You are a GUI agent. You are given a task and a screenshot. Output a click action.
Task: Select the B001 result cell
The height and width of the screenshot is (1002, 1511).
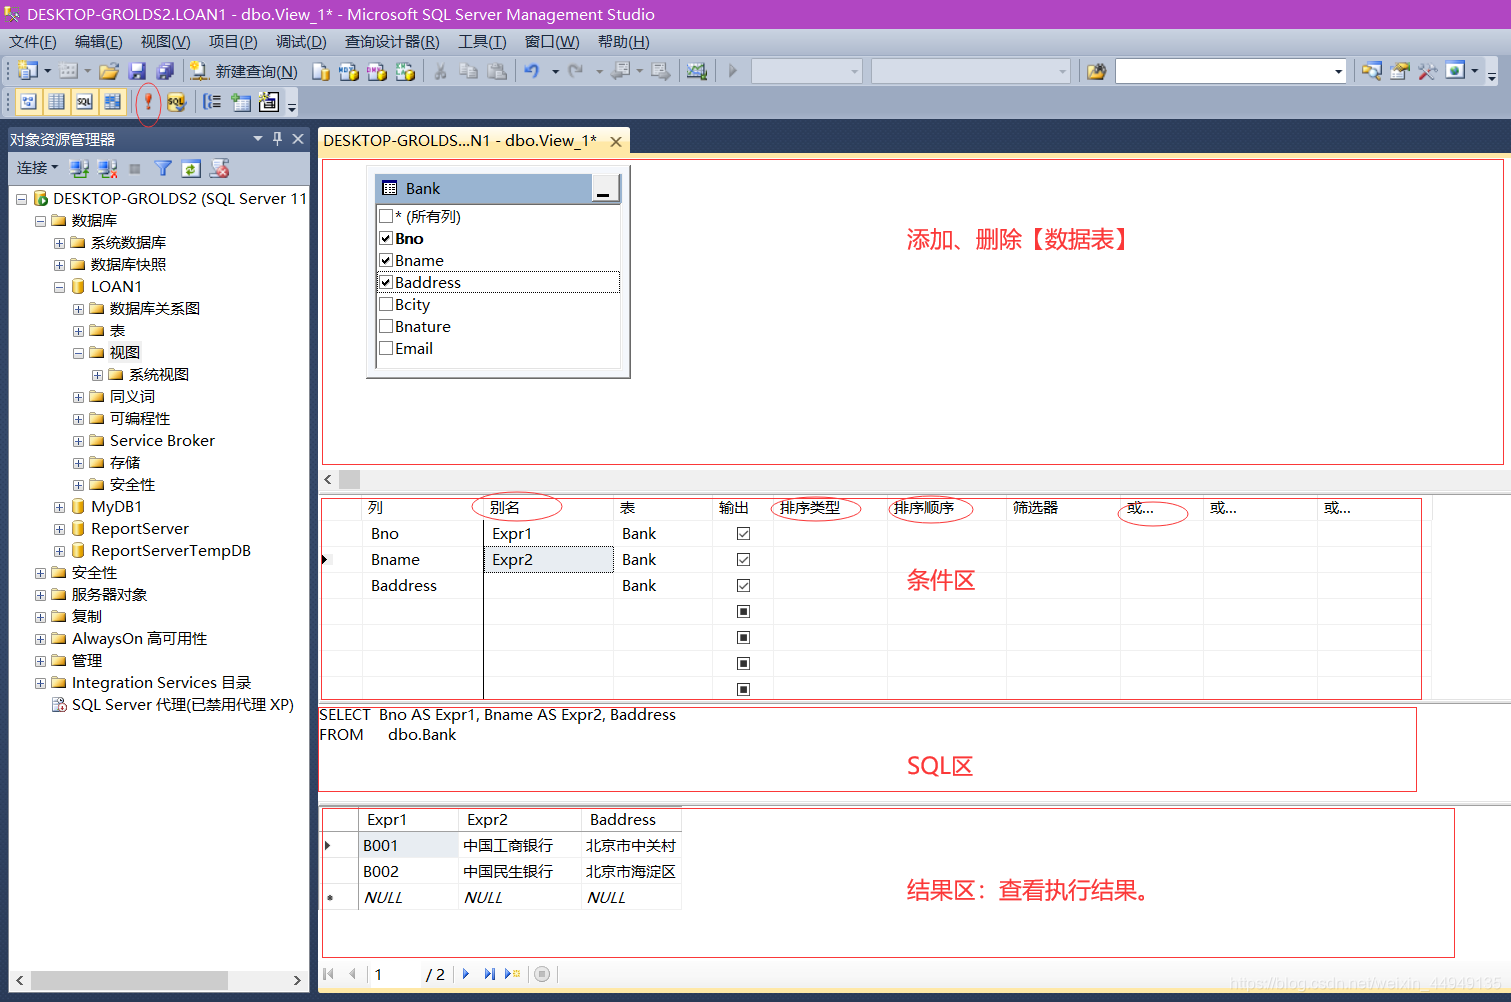(408, 845)
